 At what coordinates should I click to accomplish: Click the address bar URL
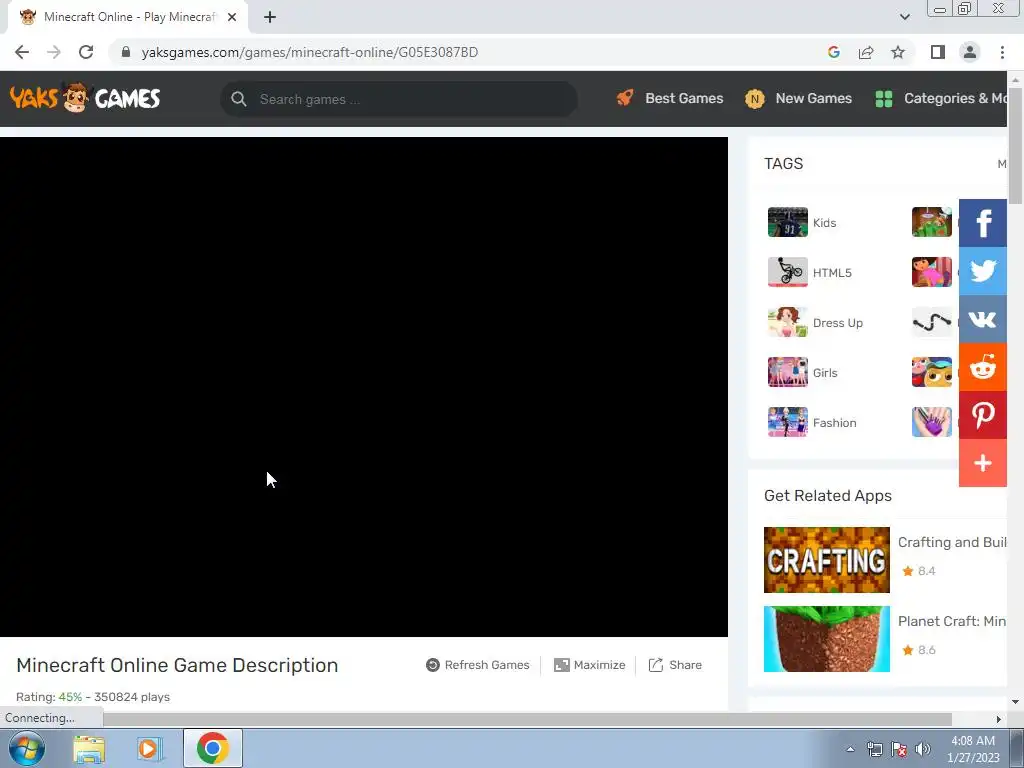(310, 52)
